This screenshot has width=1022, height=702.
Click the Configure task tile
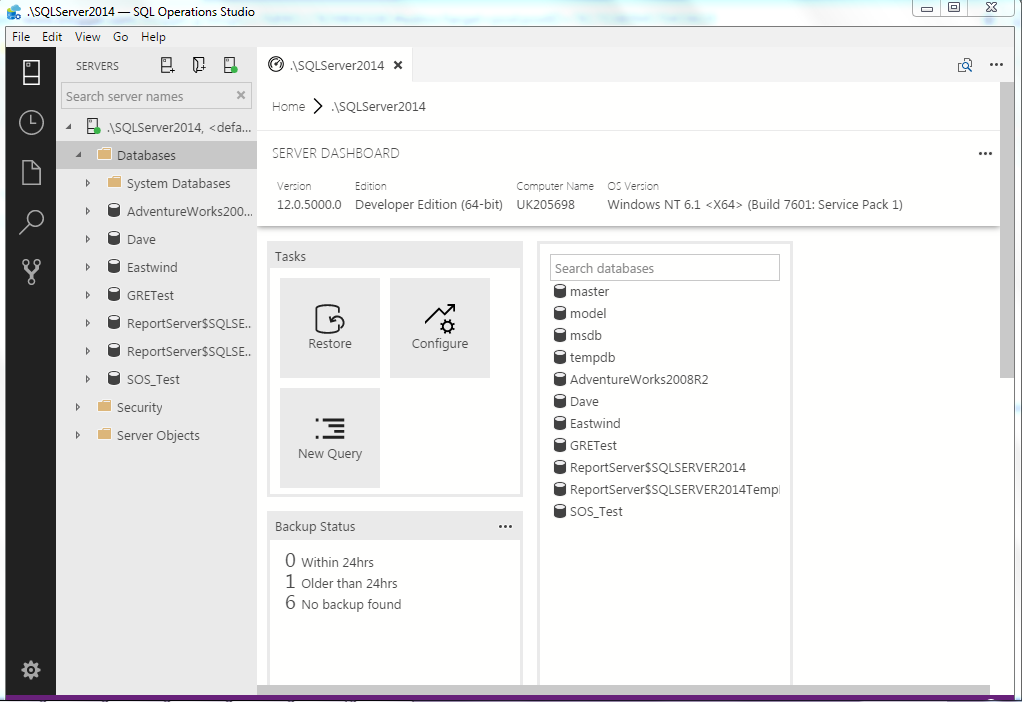pyautogui.click(x=440, y=328)
